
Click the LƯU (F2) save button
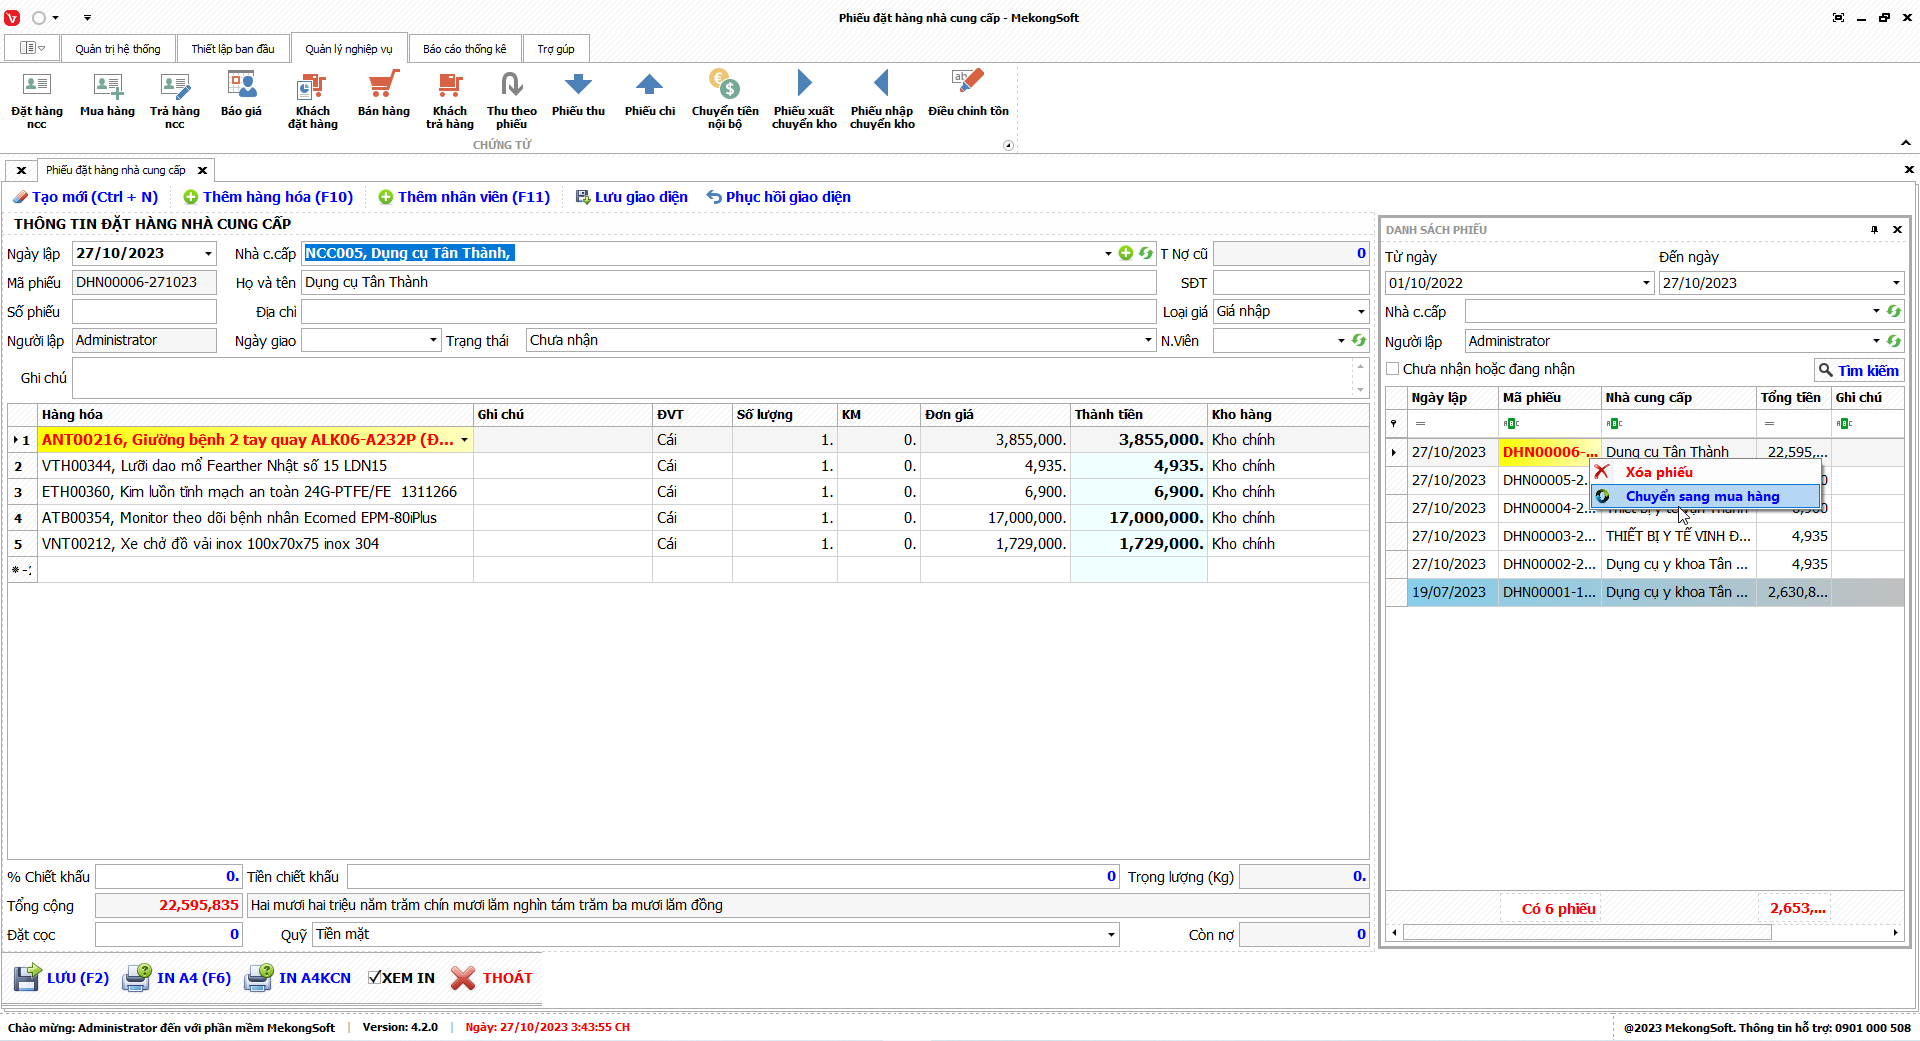(62, 978)
